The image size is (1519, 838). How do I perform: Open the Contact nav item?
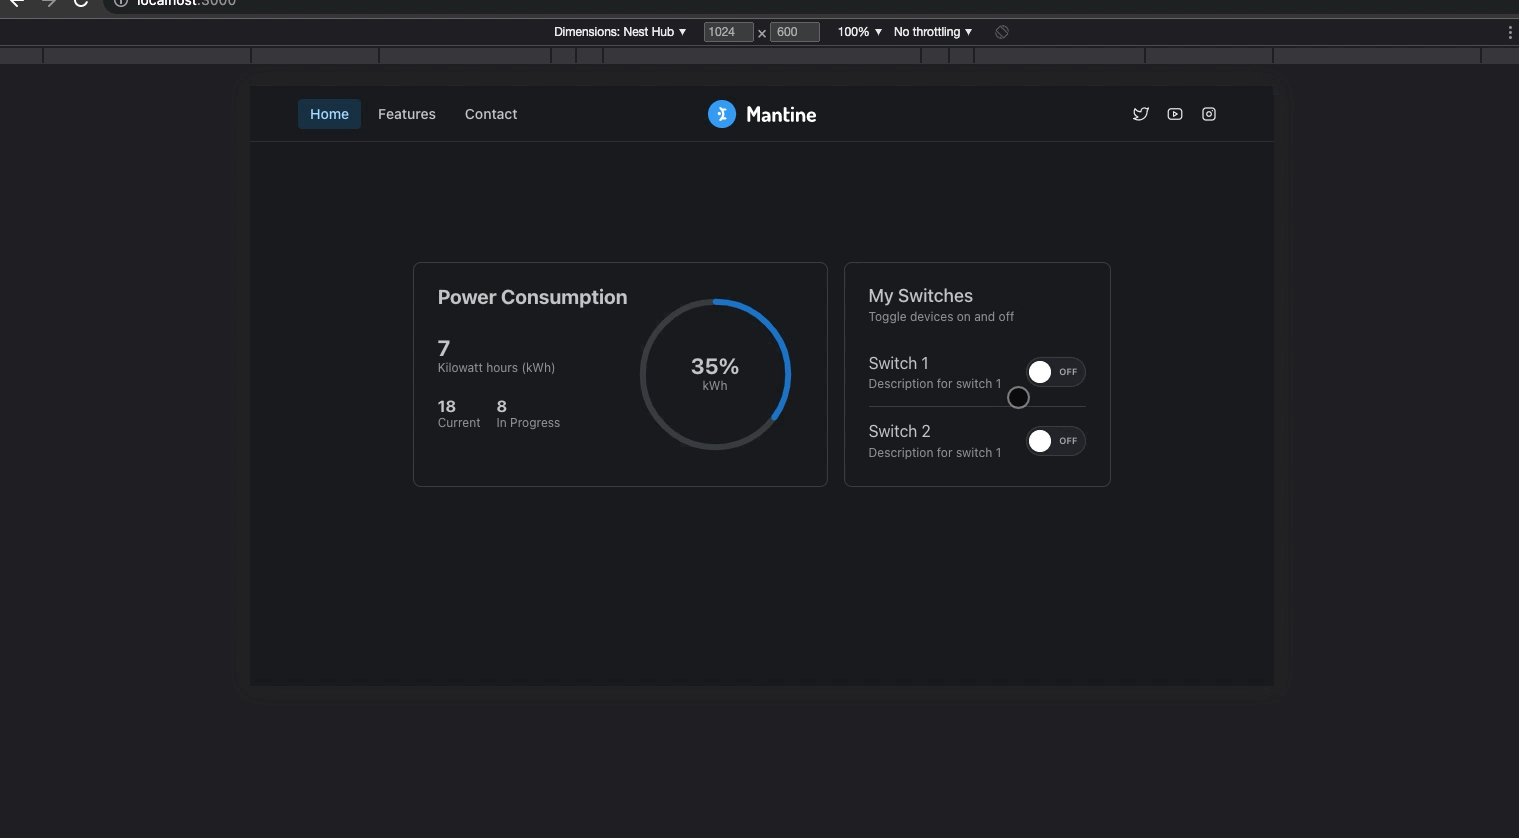click(x=491, y=114)
